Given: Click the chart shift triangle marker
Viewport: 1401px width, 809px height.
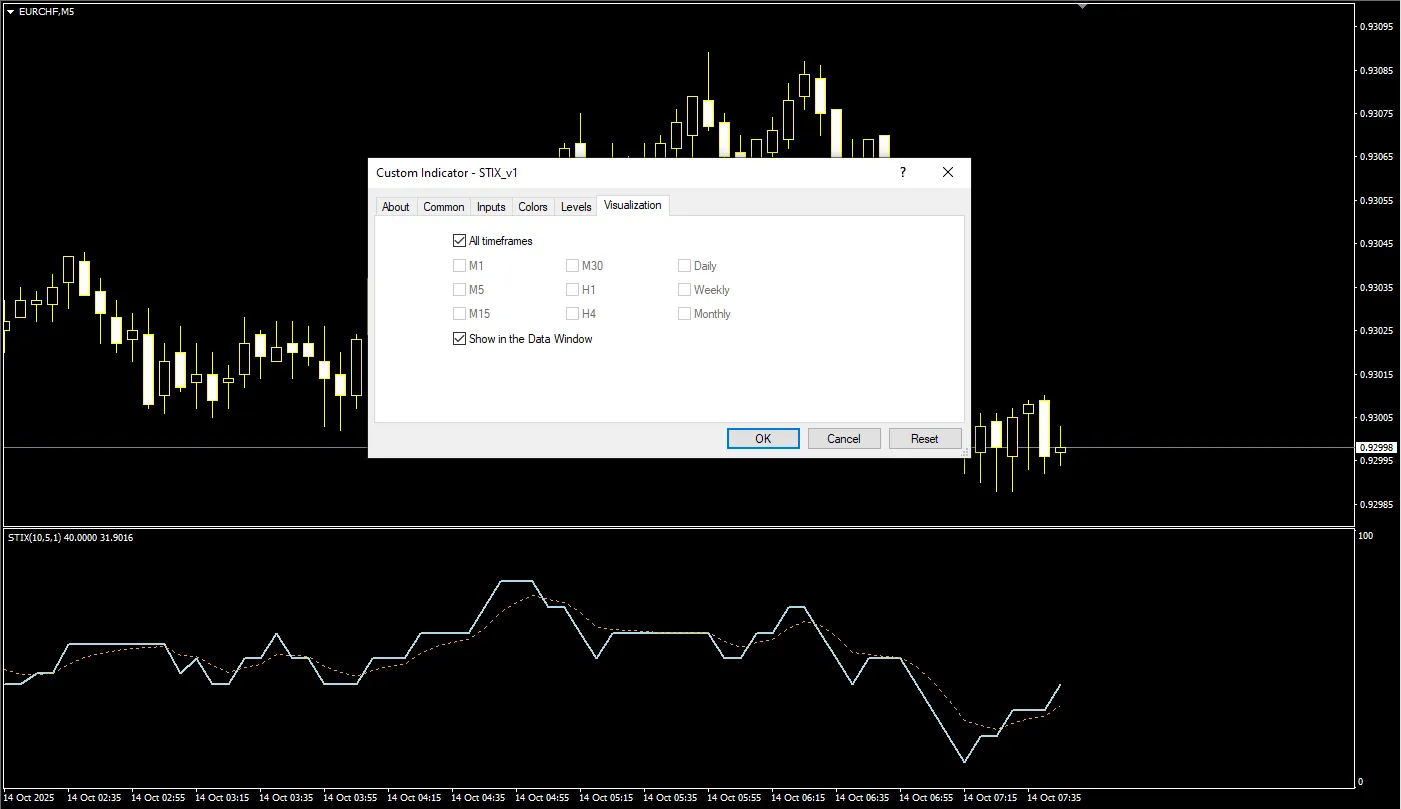Looking at the screenshot, I should (1082, 6).
